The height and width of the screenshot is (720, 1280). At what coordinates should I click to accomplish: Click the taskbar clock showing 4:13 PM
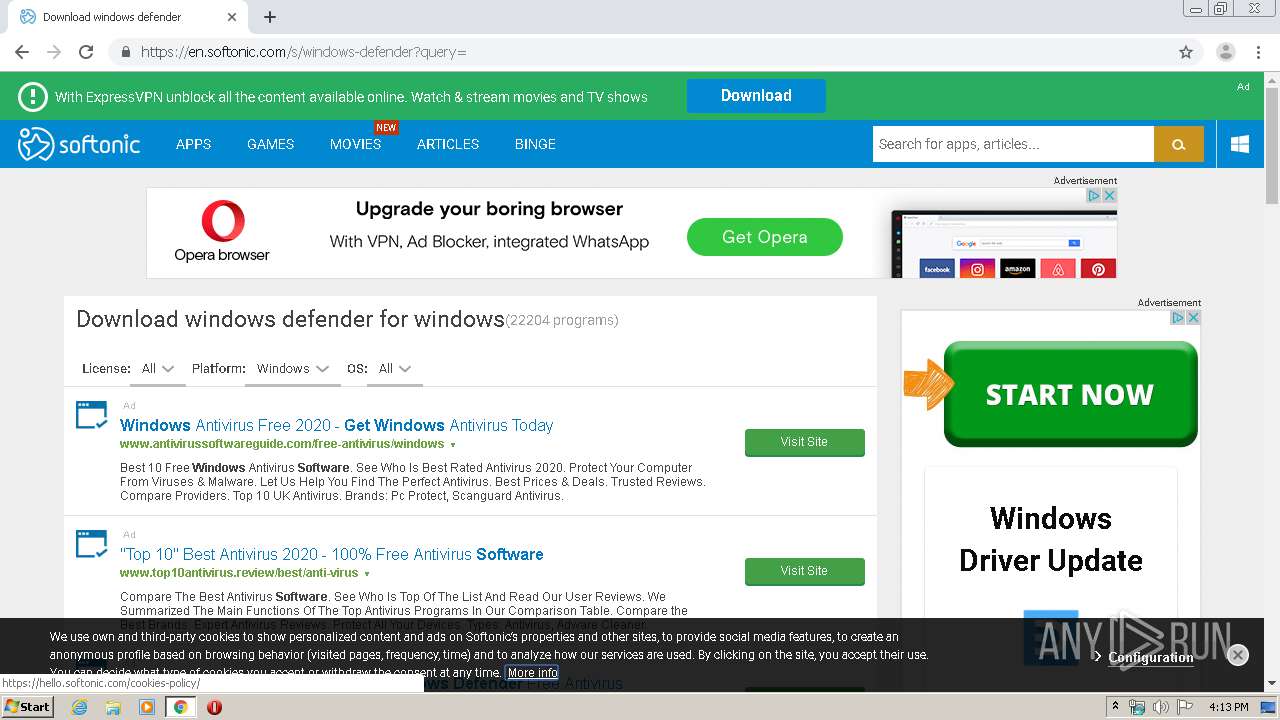1229,707
